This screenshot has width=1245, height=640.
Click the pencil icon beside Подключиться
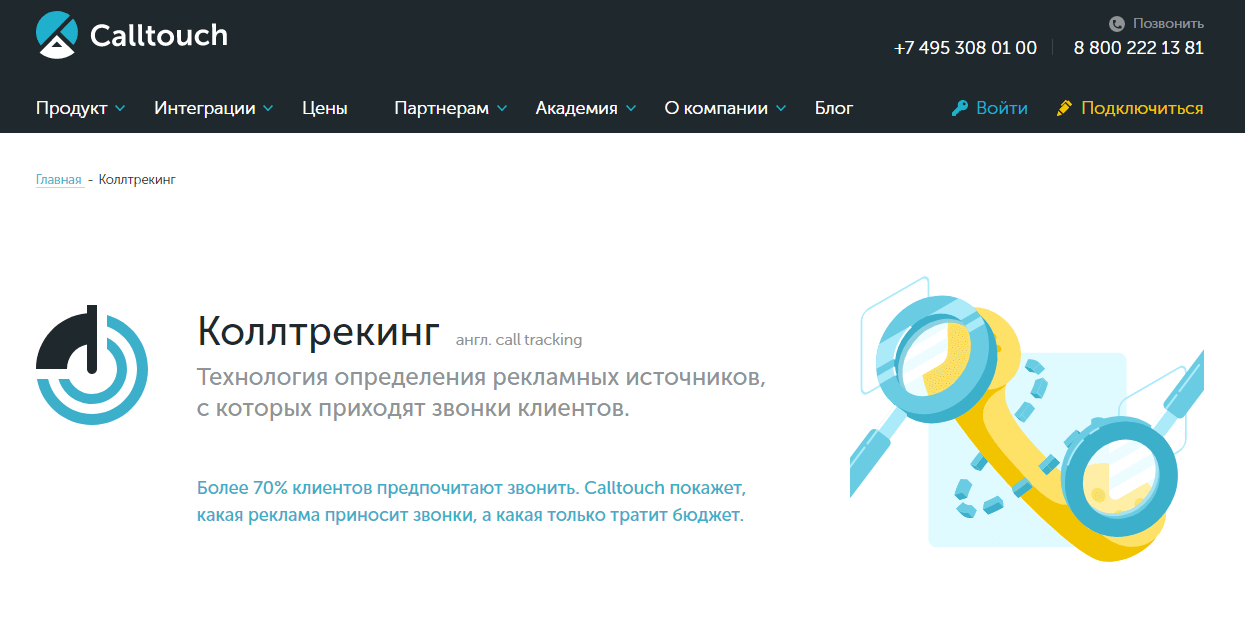click(1064, 108)
